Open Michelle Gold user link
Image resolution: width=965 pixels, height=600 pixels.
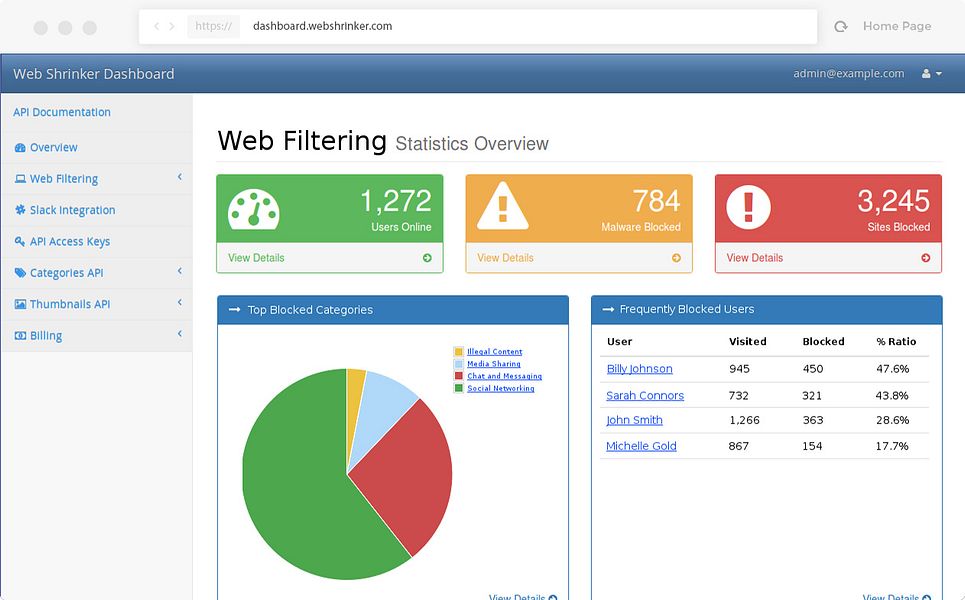(641, 446)
